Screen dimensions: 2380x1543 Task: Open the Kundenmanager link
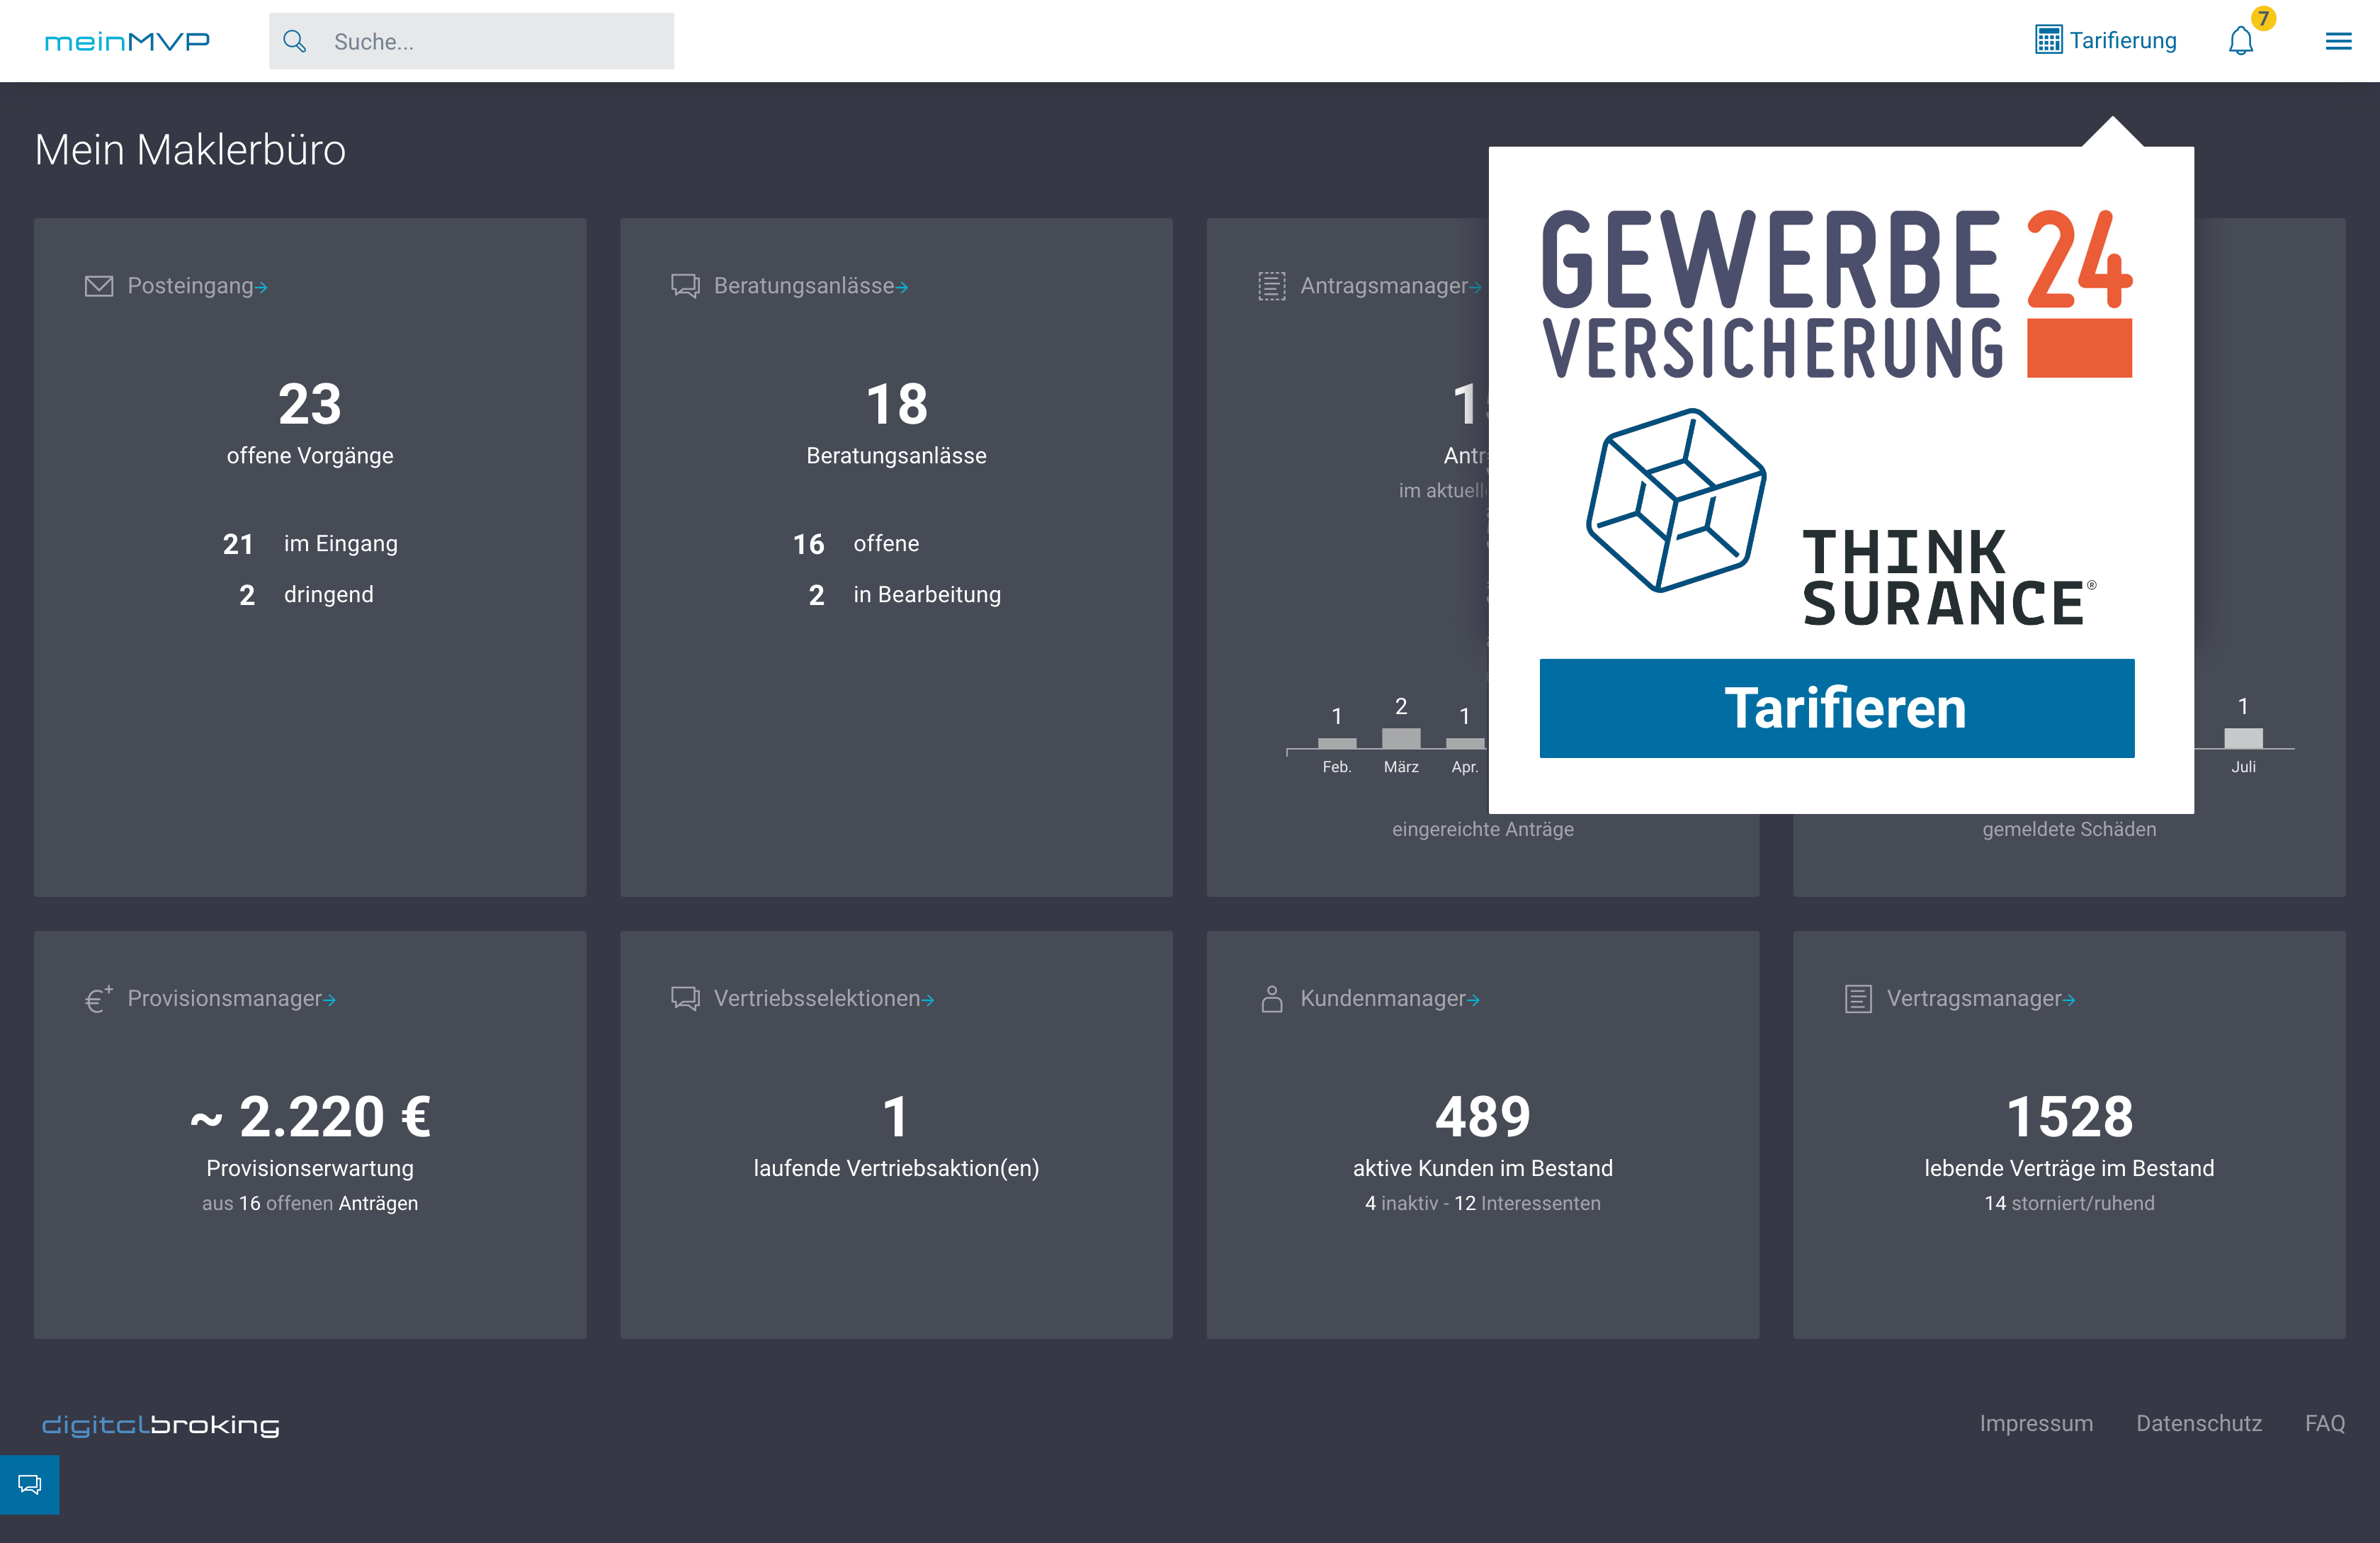click(x=1389, y=998)
